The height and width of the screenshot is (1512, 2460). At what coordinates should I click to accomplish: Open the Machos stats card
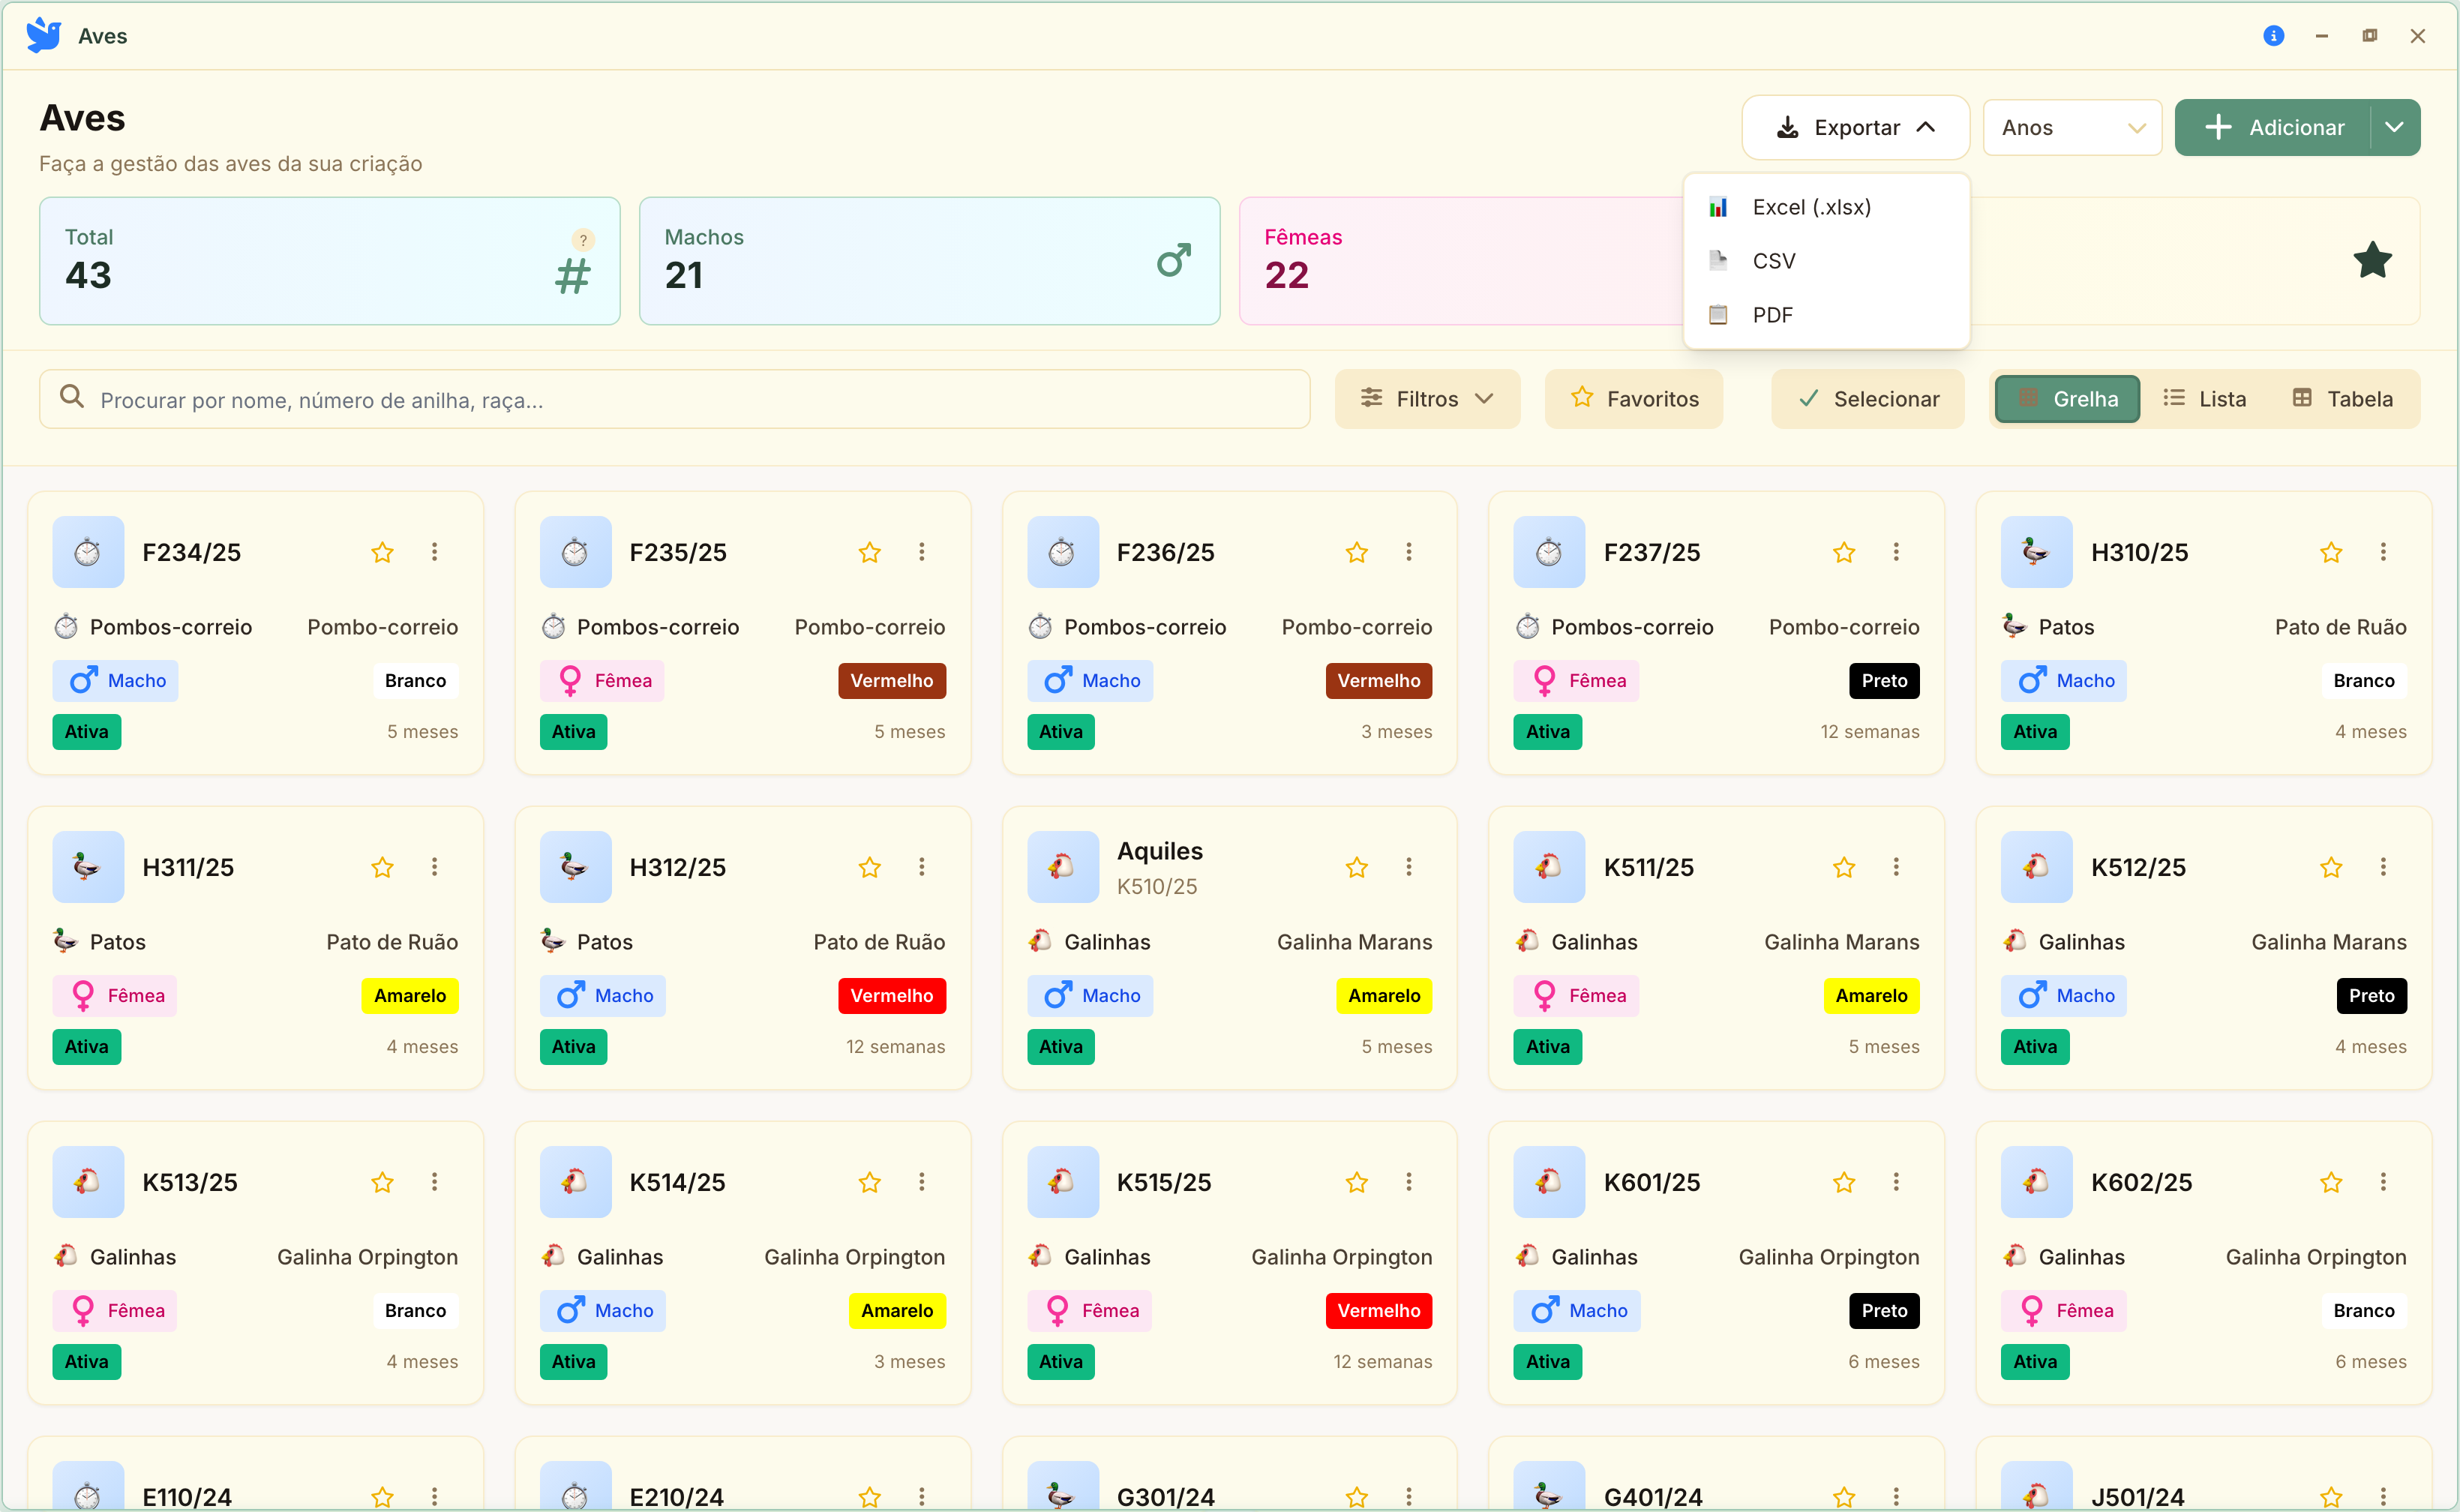pos(930,261)
